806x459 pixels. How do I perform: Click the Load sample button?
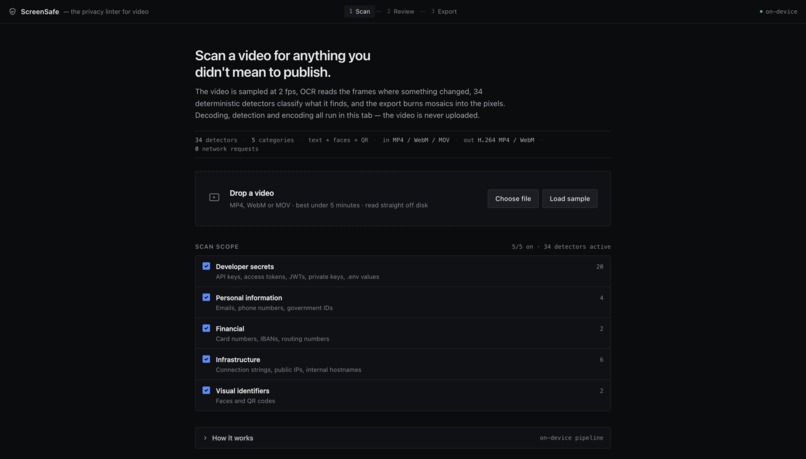570,198
